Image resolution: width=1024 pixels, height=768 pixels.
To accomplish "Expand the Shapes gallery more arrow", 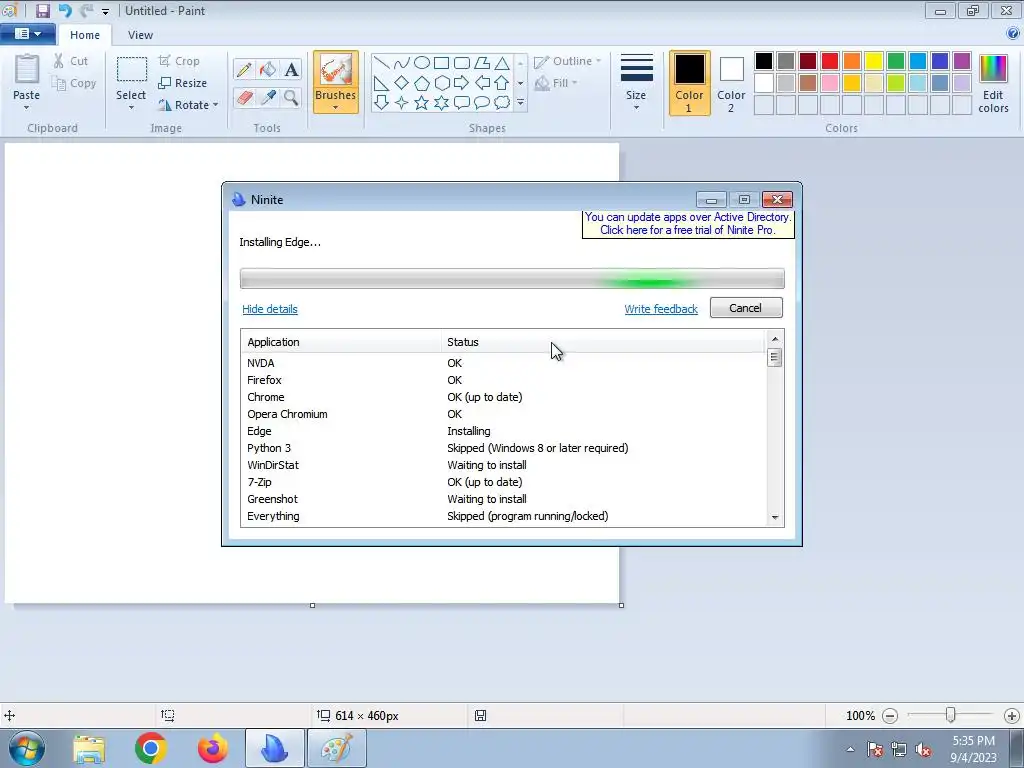I will click(520, 103).
